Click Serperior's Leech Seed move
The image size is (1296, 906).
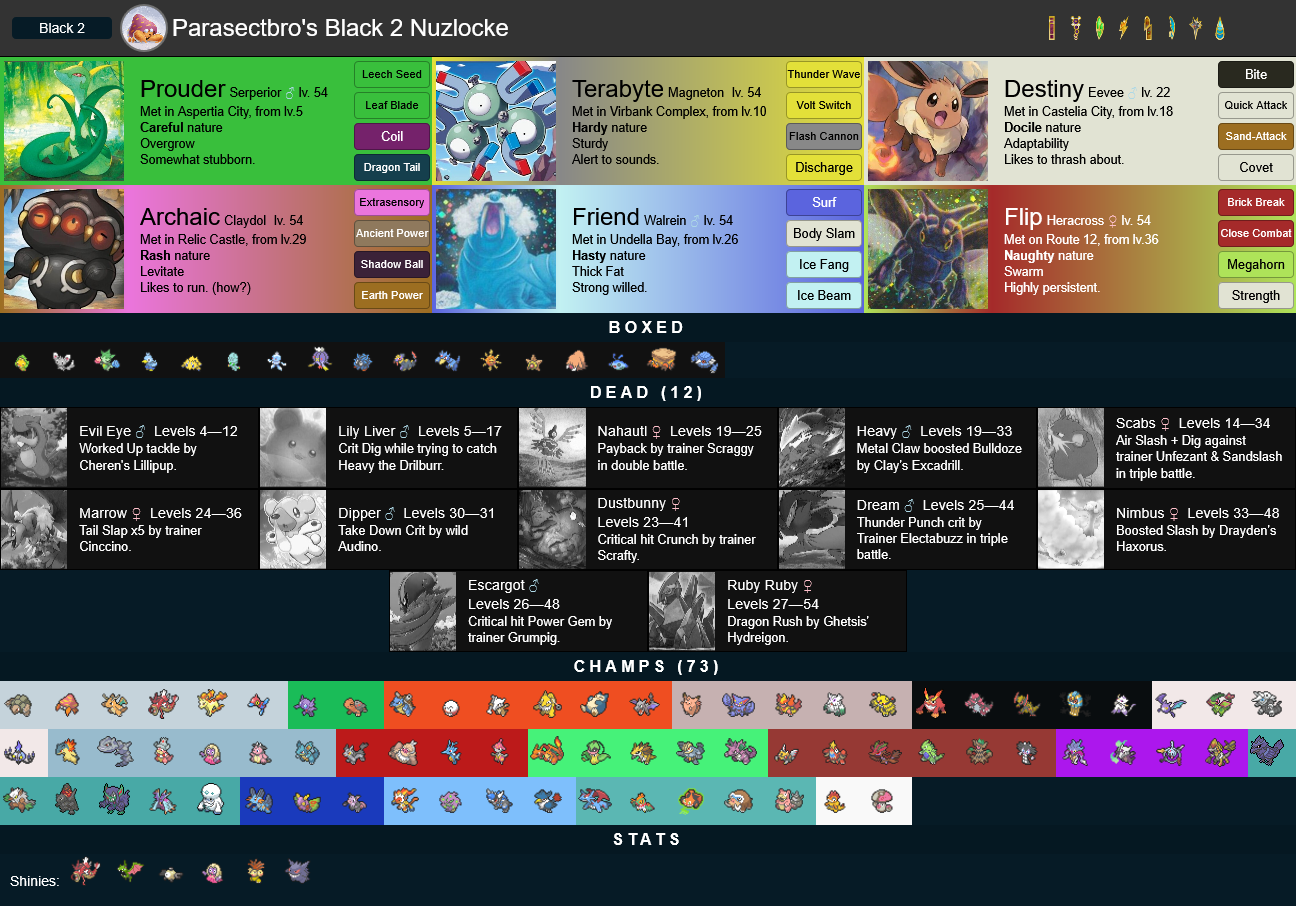pyautogui.click(x=392, y=74)
